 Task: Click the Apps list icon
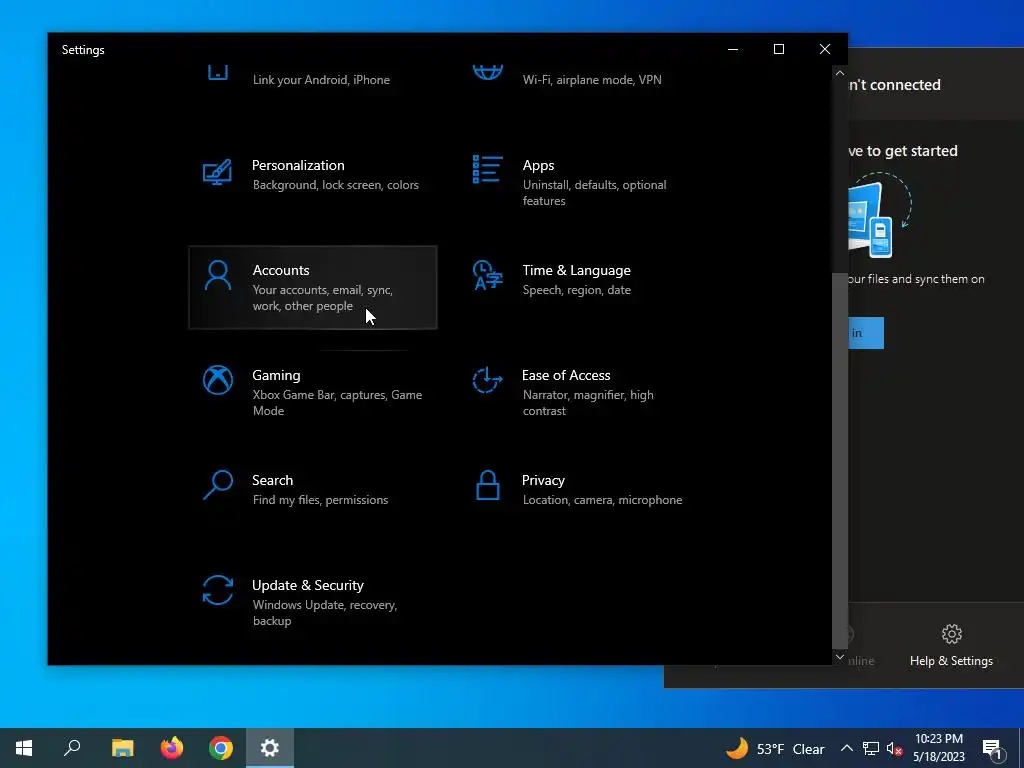point(487,169)
